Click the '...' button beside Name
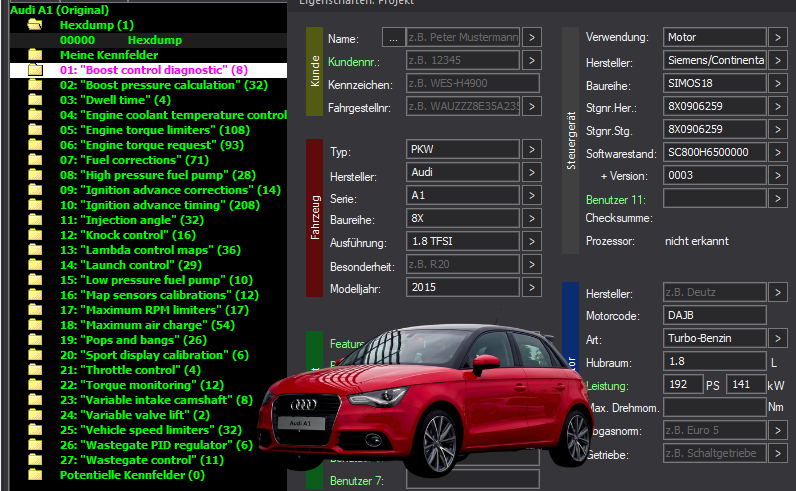The image size is (796, 491). [393, 37]
